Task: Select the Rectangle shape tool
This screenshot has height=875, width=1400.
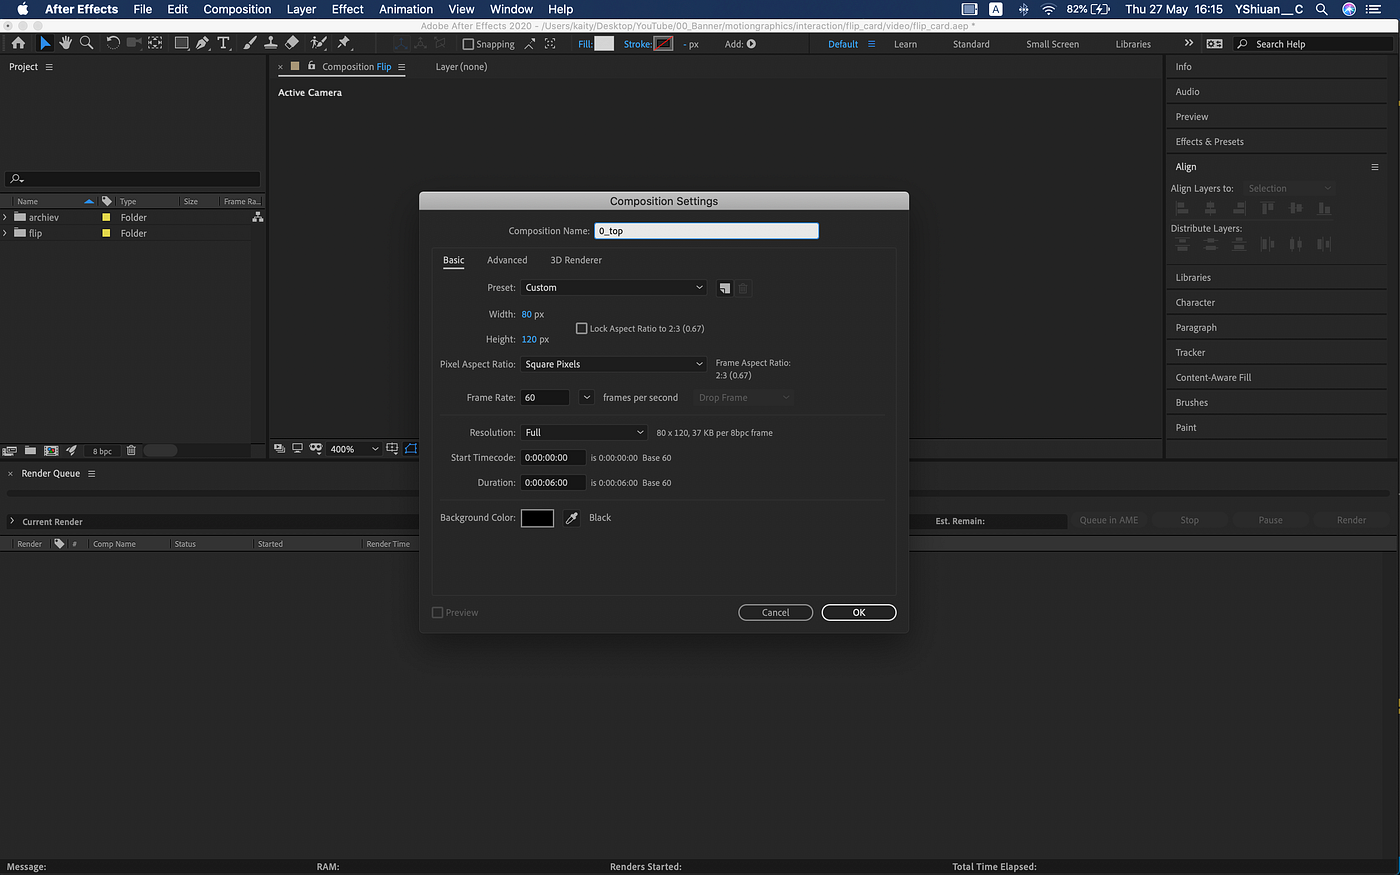Action: point(181,43)
